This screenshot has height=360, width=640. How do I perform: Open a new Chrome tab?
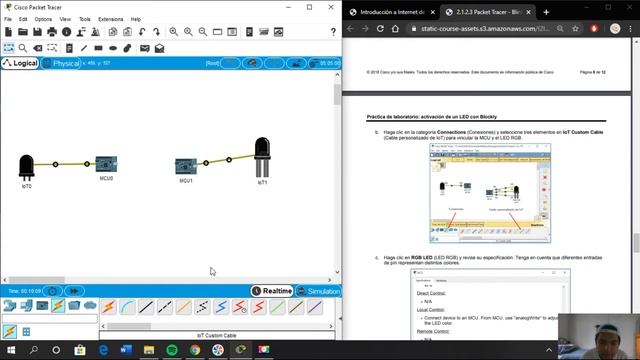[546, 12]
